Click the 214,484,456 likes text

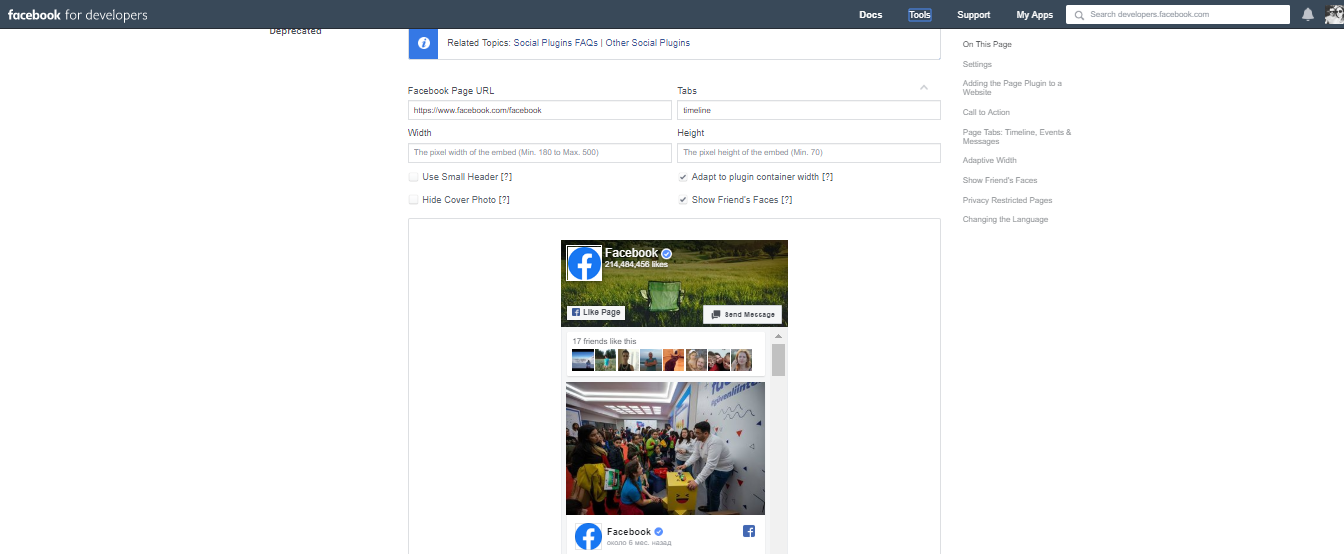pos(636,265)
